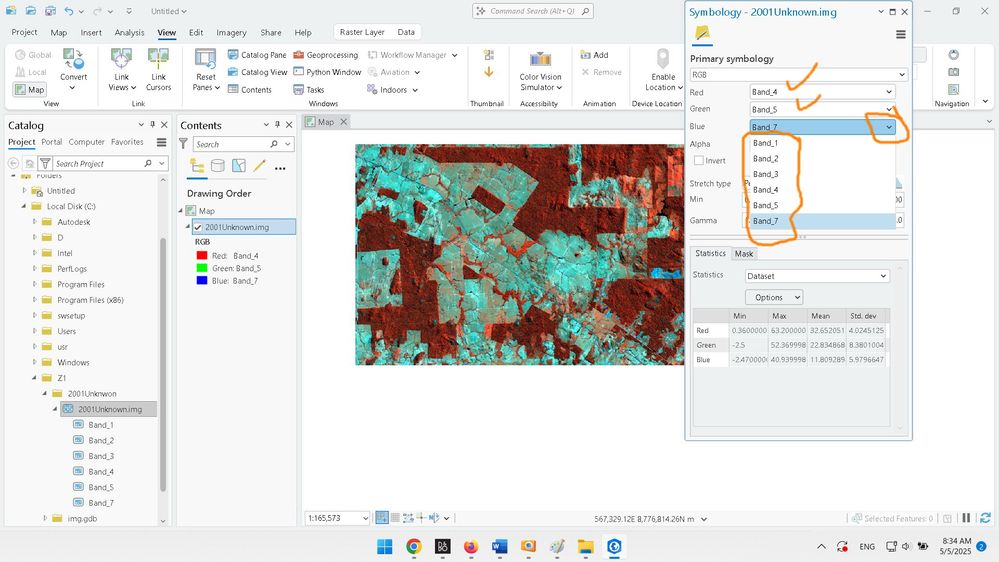999x562 pixels.
Task: Collapse the Map group in Contents
Action: 180,210
